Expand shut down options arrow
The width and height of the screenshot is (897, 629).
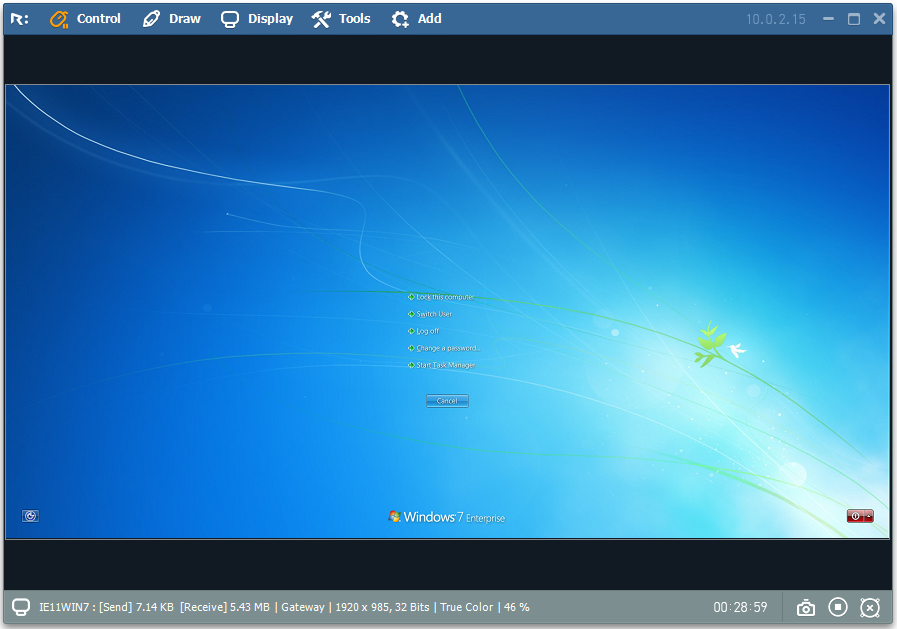[868, 516]
